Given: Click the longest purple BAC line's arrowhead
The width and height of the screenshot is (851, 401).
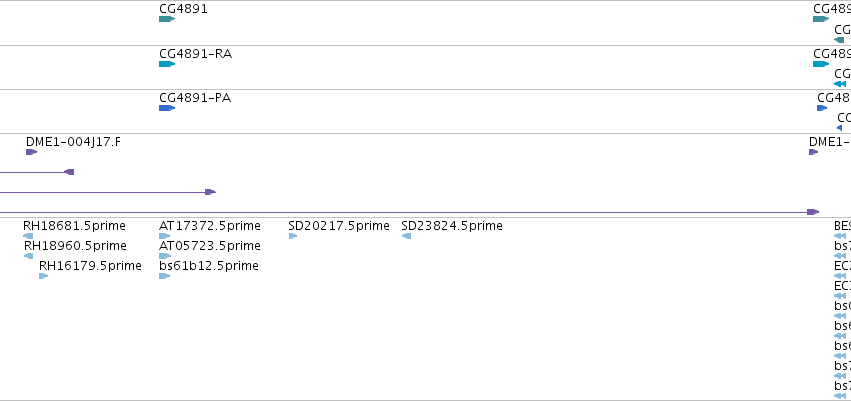Looking at the screenshot, I should pyautogui.click(x=812, y=212).
